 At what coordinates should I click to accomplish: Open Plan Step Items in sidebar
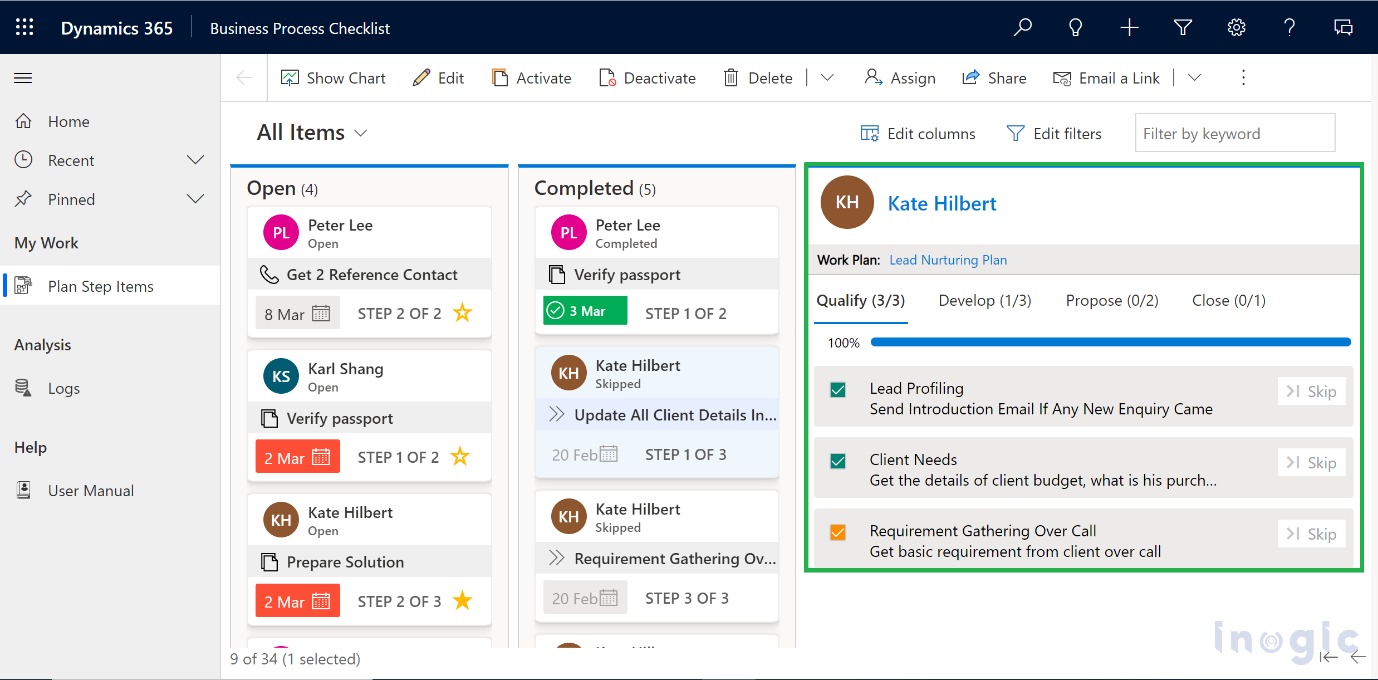(x=110, y=286)
